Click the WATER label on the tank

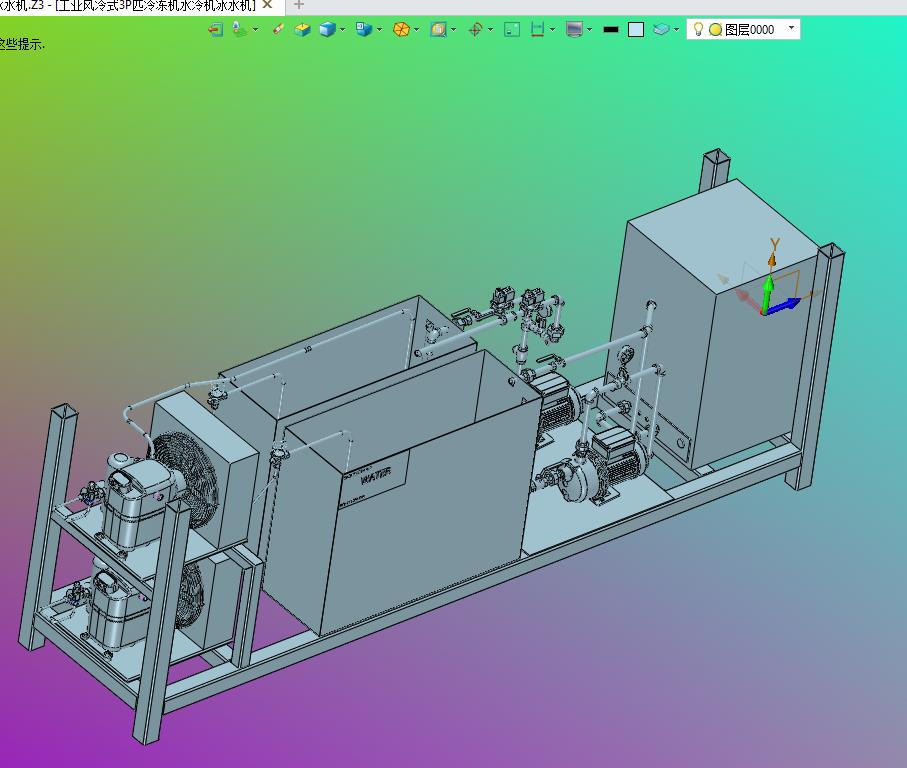(x=375, y=476)
